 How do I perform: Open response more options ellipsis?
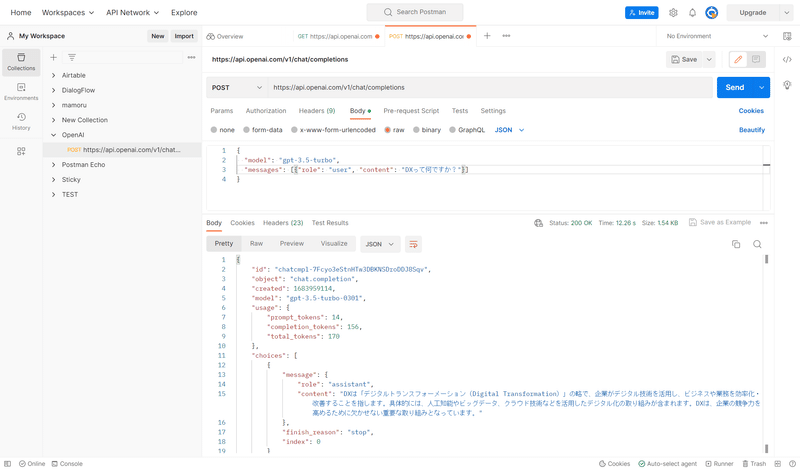pyautogui.click(x=764, y=223)
